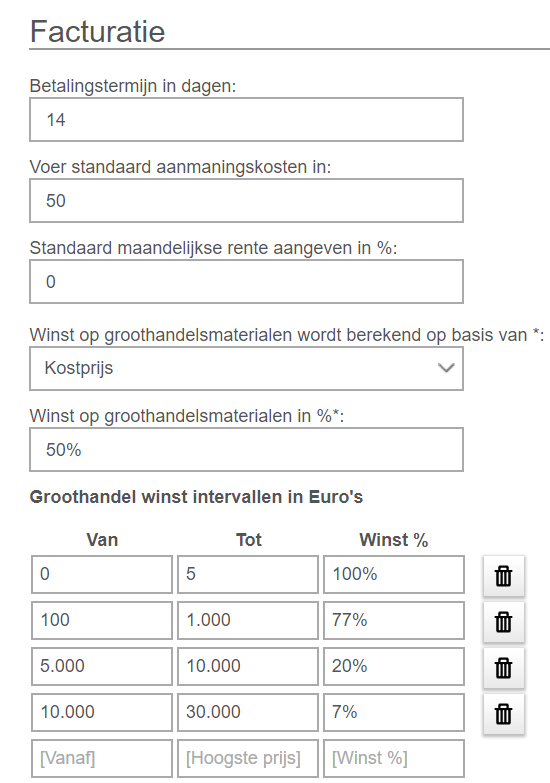Click the Tot field containing 30.000

pyautogui.click(x=248, y=712)
